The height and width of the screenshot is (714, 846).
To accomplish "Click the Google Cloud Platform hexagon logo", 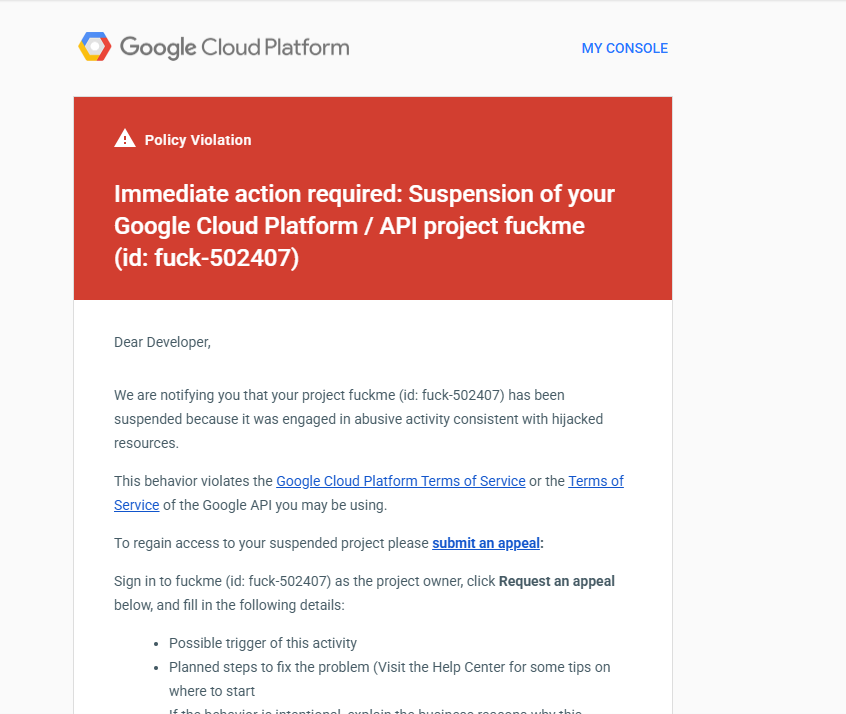I will coord(95,46).
